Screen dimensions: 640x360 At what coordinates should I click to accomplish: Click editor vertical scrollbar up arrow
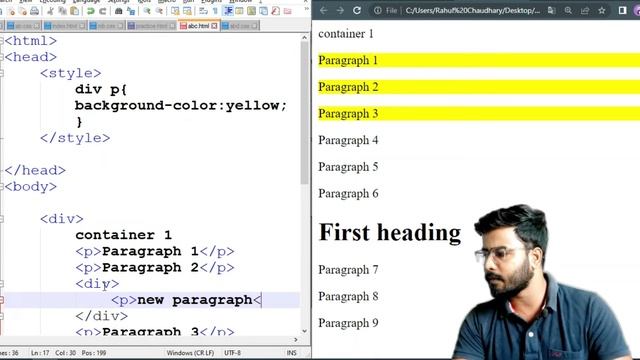coord(304,38)
